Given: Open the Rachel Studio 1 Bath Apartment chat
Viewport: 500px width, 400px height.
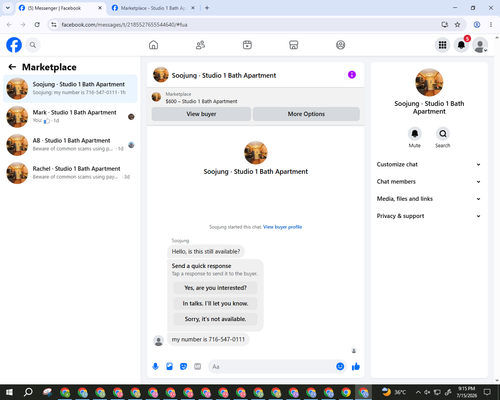Looking at the screenshot, I should point(70,173).
